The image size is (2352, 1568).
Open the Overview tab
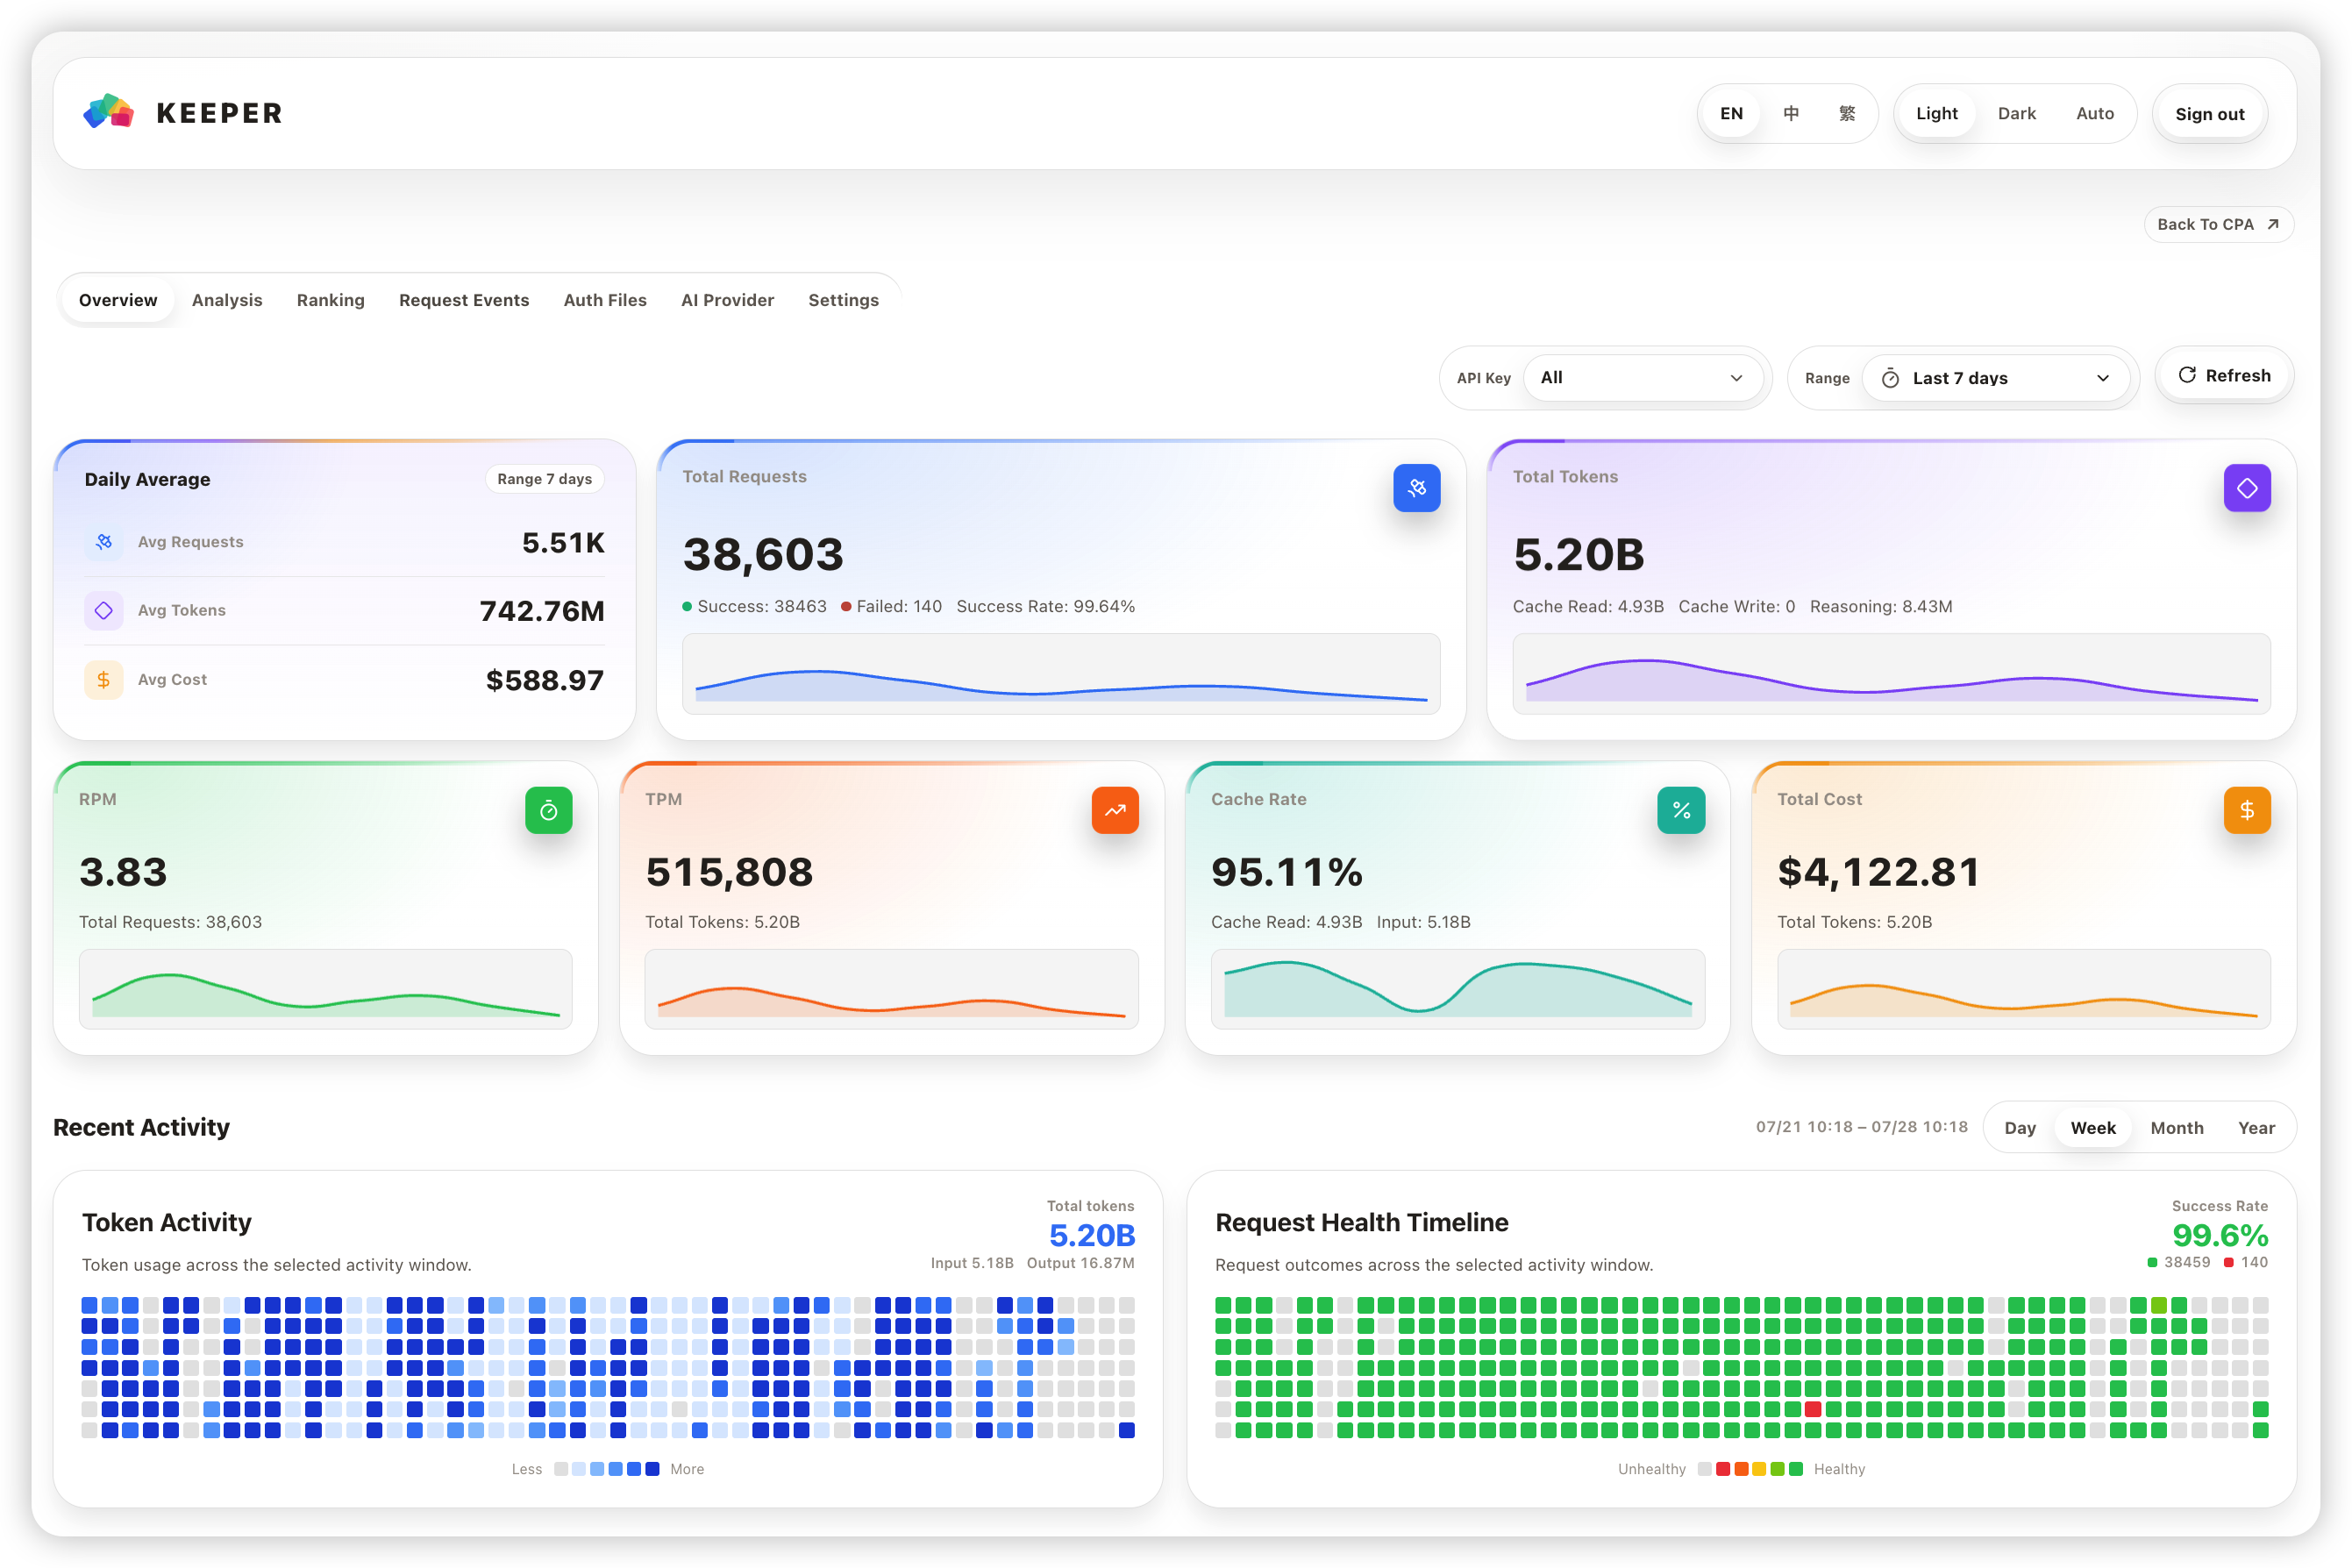click(x=118, y=300)
